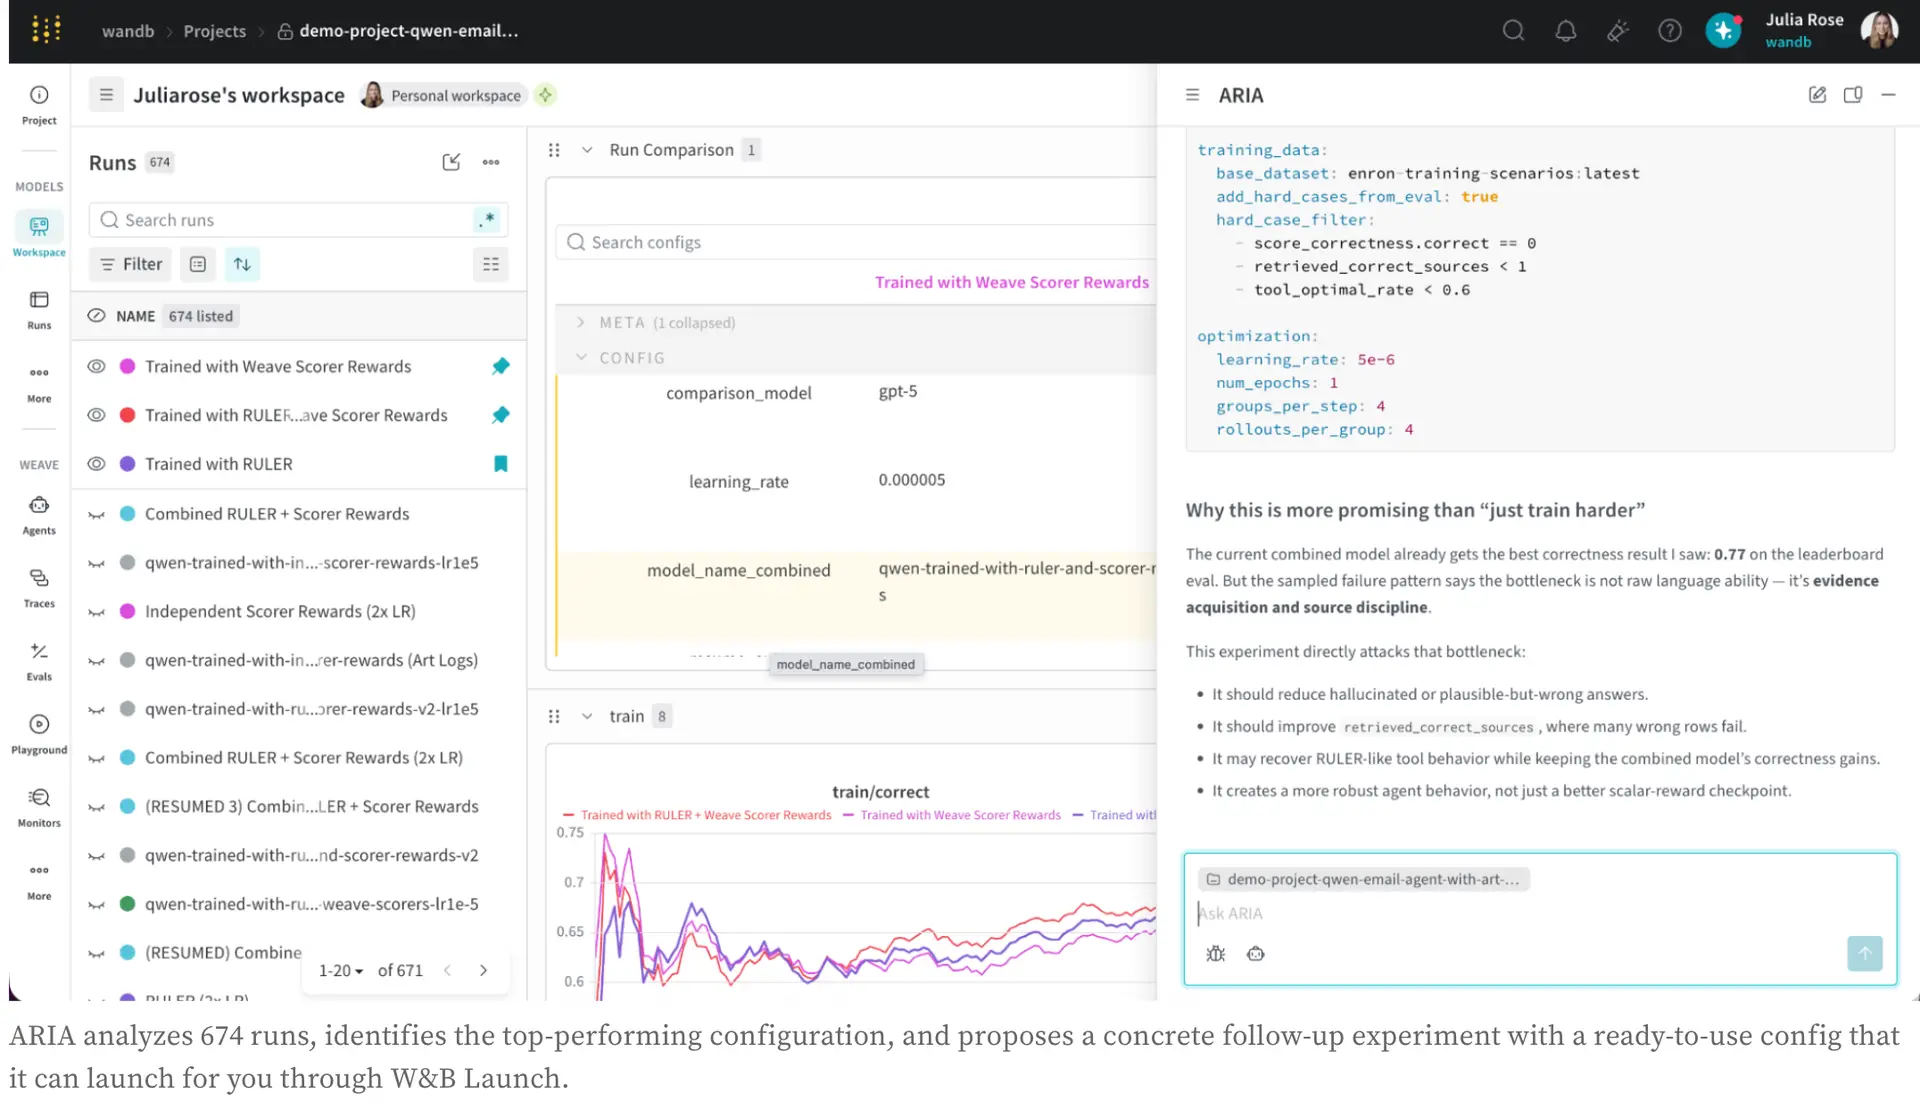This screenshot has width=1920, height=1110.
Task: Open the search icon in top bar
Action: [x=1513, y=31]
